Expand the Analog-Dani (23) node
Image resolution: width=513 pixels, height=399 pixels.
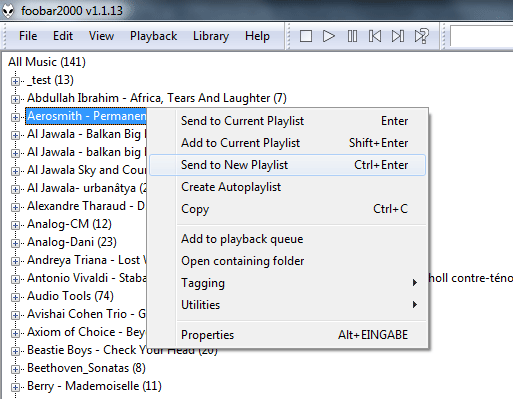[x=15, y=243]
